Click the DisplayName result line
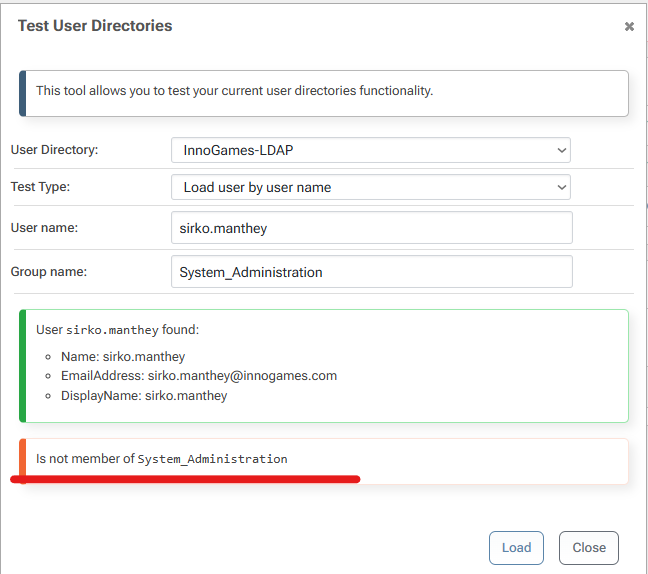 click(143, 396)
